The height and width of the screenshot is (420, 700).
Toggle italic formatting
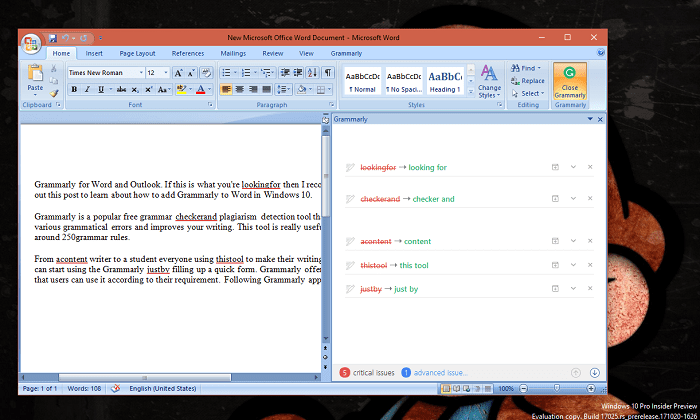coord(88,89)
